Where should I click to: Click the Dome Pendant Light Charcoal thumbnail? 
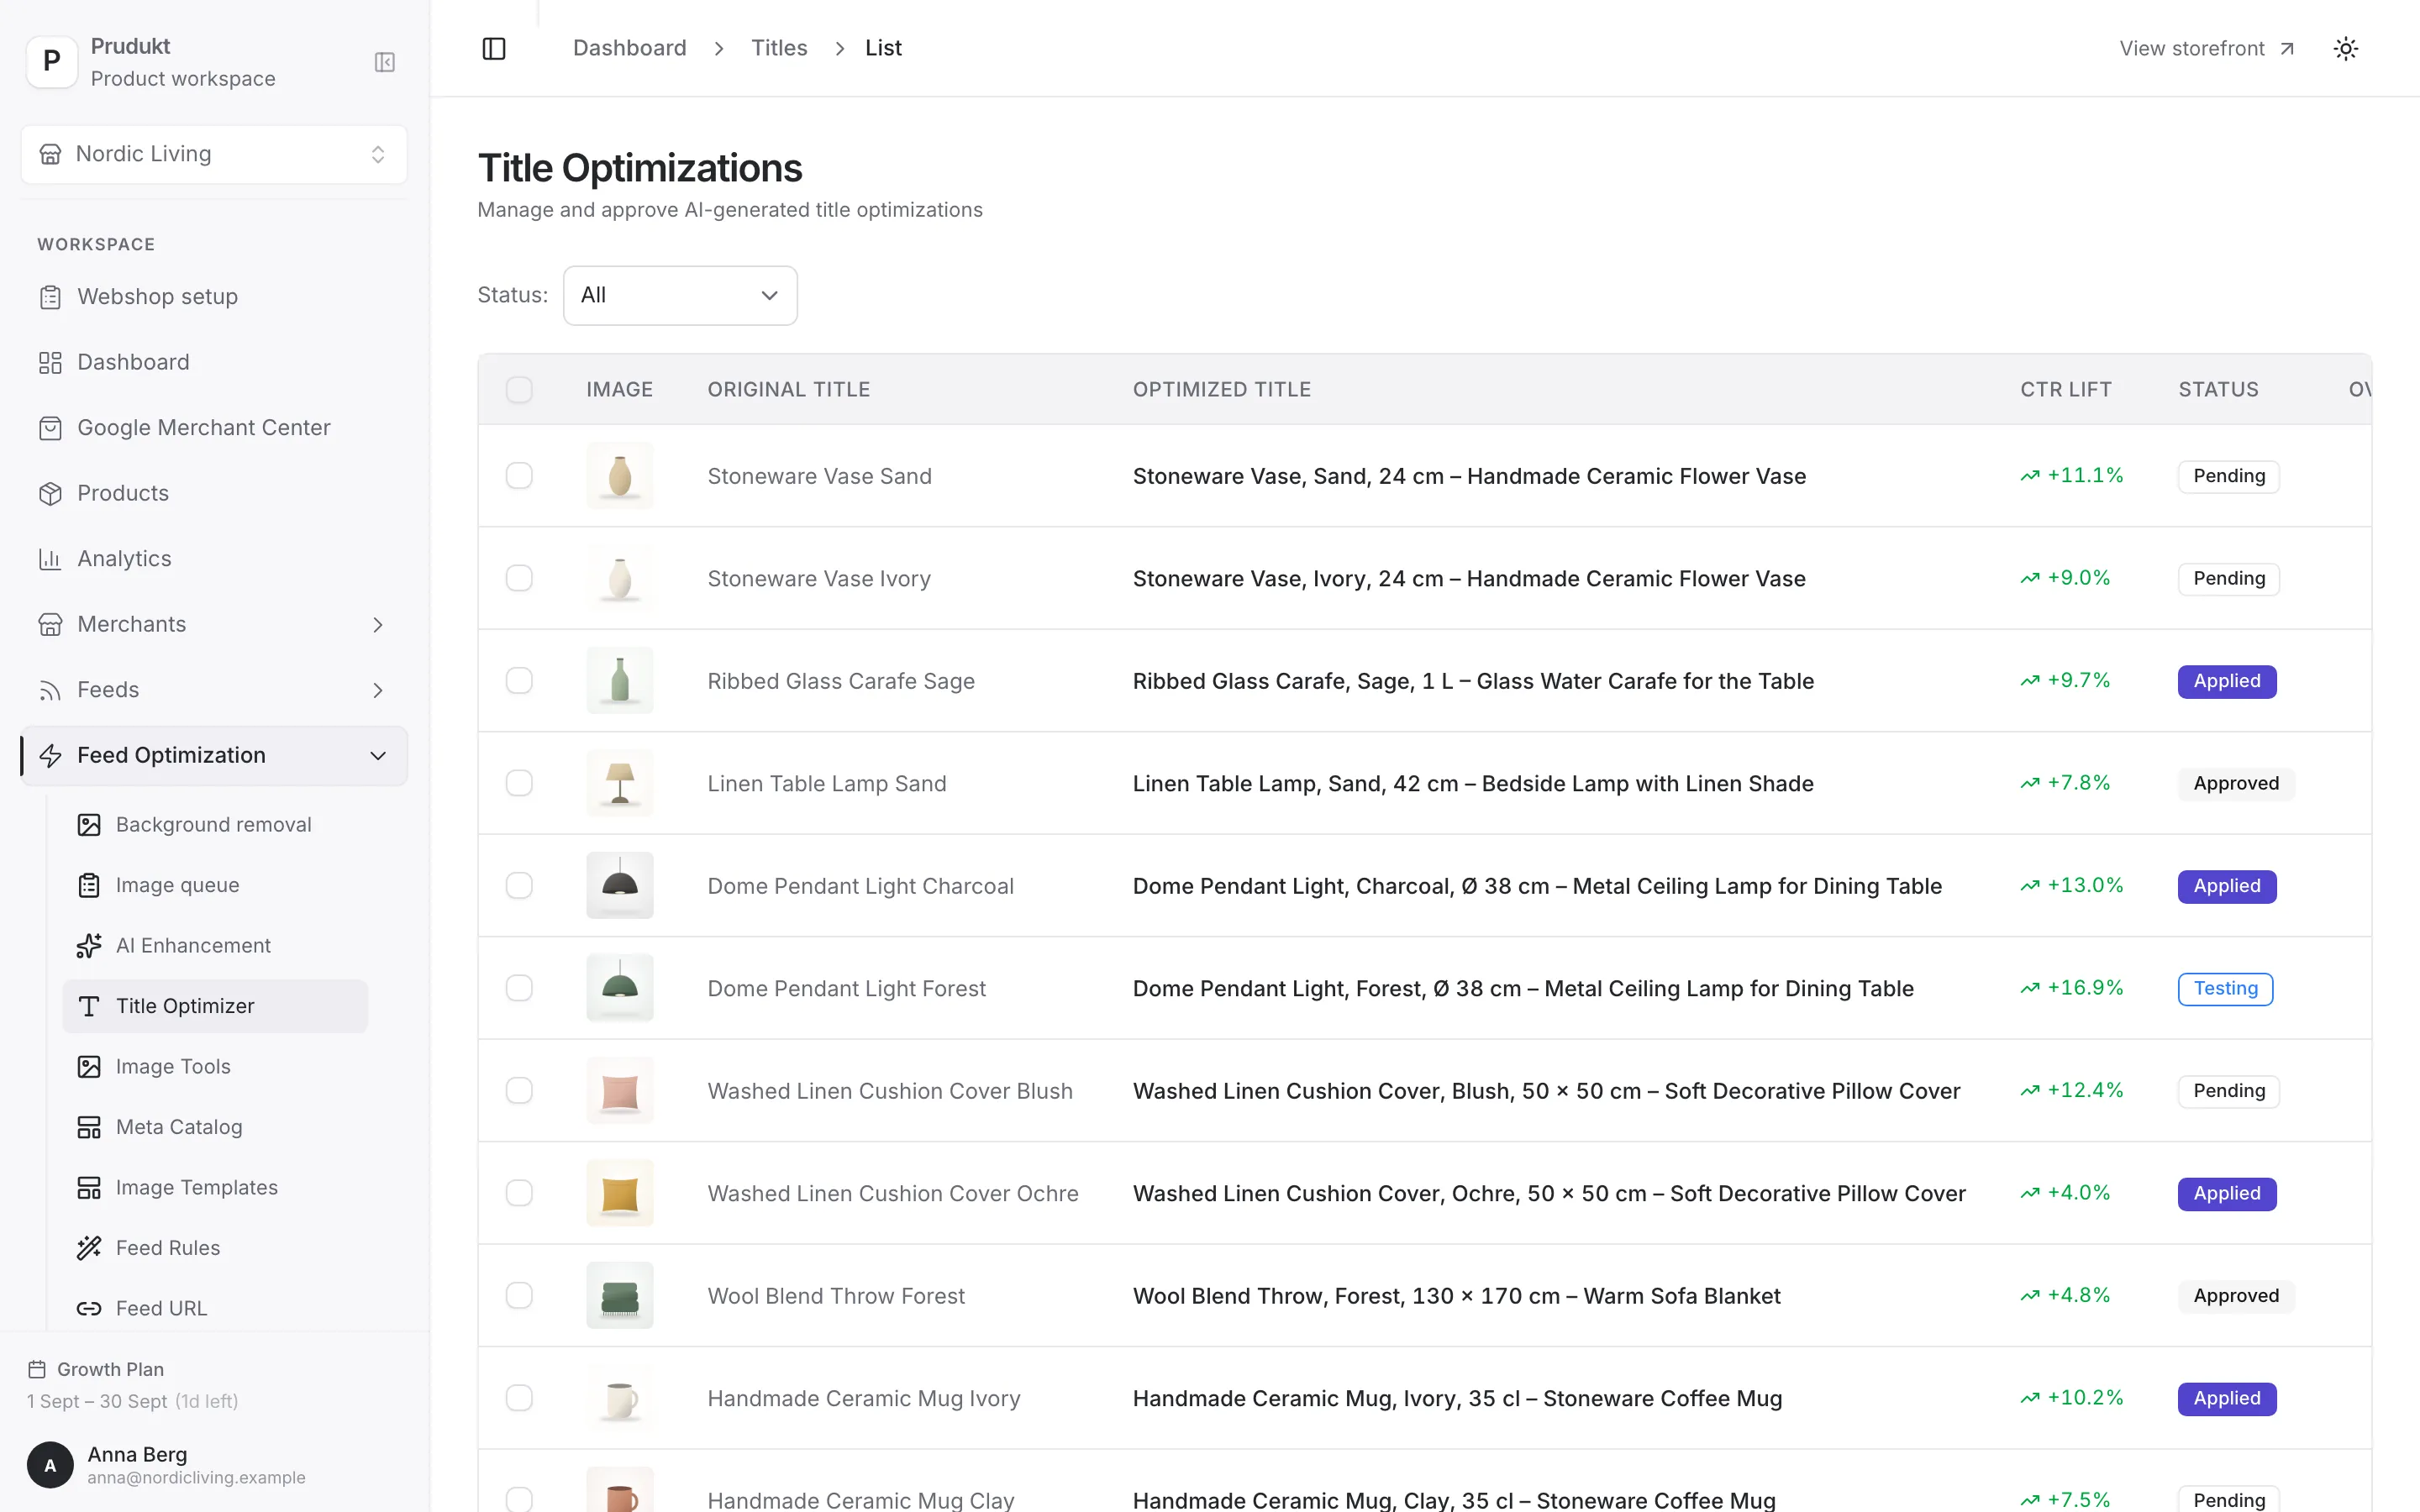point(620,885)
